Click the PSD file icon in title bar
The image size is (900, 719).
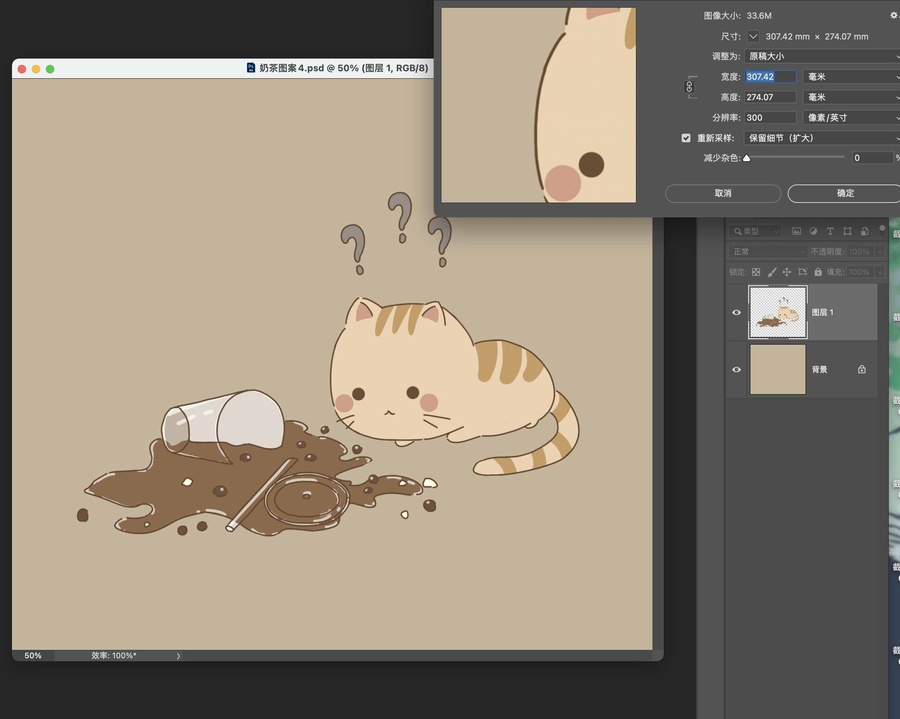(x=251, y=68)
